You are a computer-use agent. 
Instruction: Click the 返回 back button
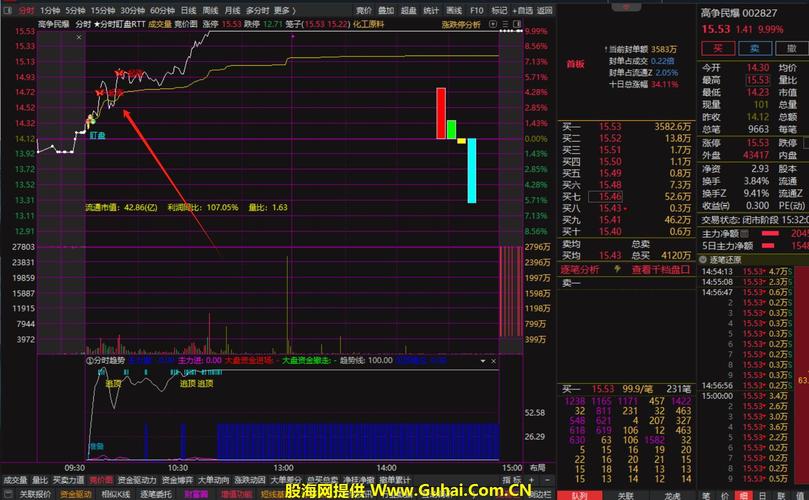coord(545,10)
